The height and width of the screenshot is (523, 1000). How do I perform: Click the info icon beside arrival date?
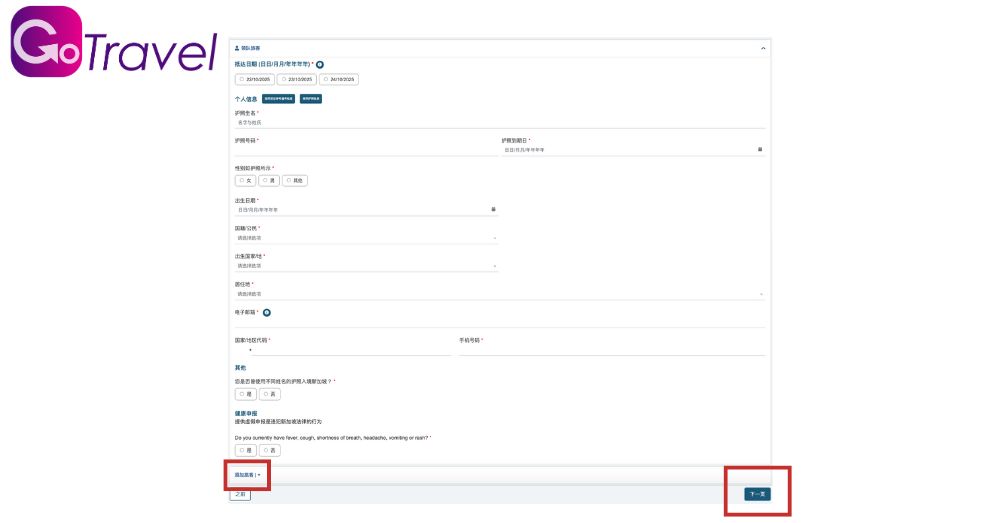tap(320, 64)
